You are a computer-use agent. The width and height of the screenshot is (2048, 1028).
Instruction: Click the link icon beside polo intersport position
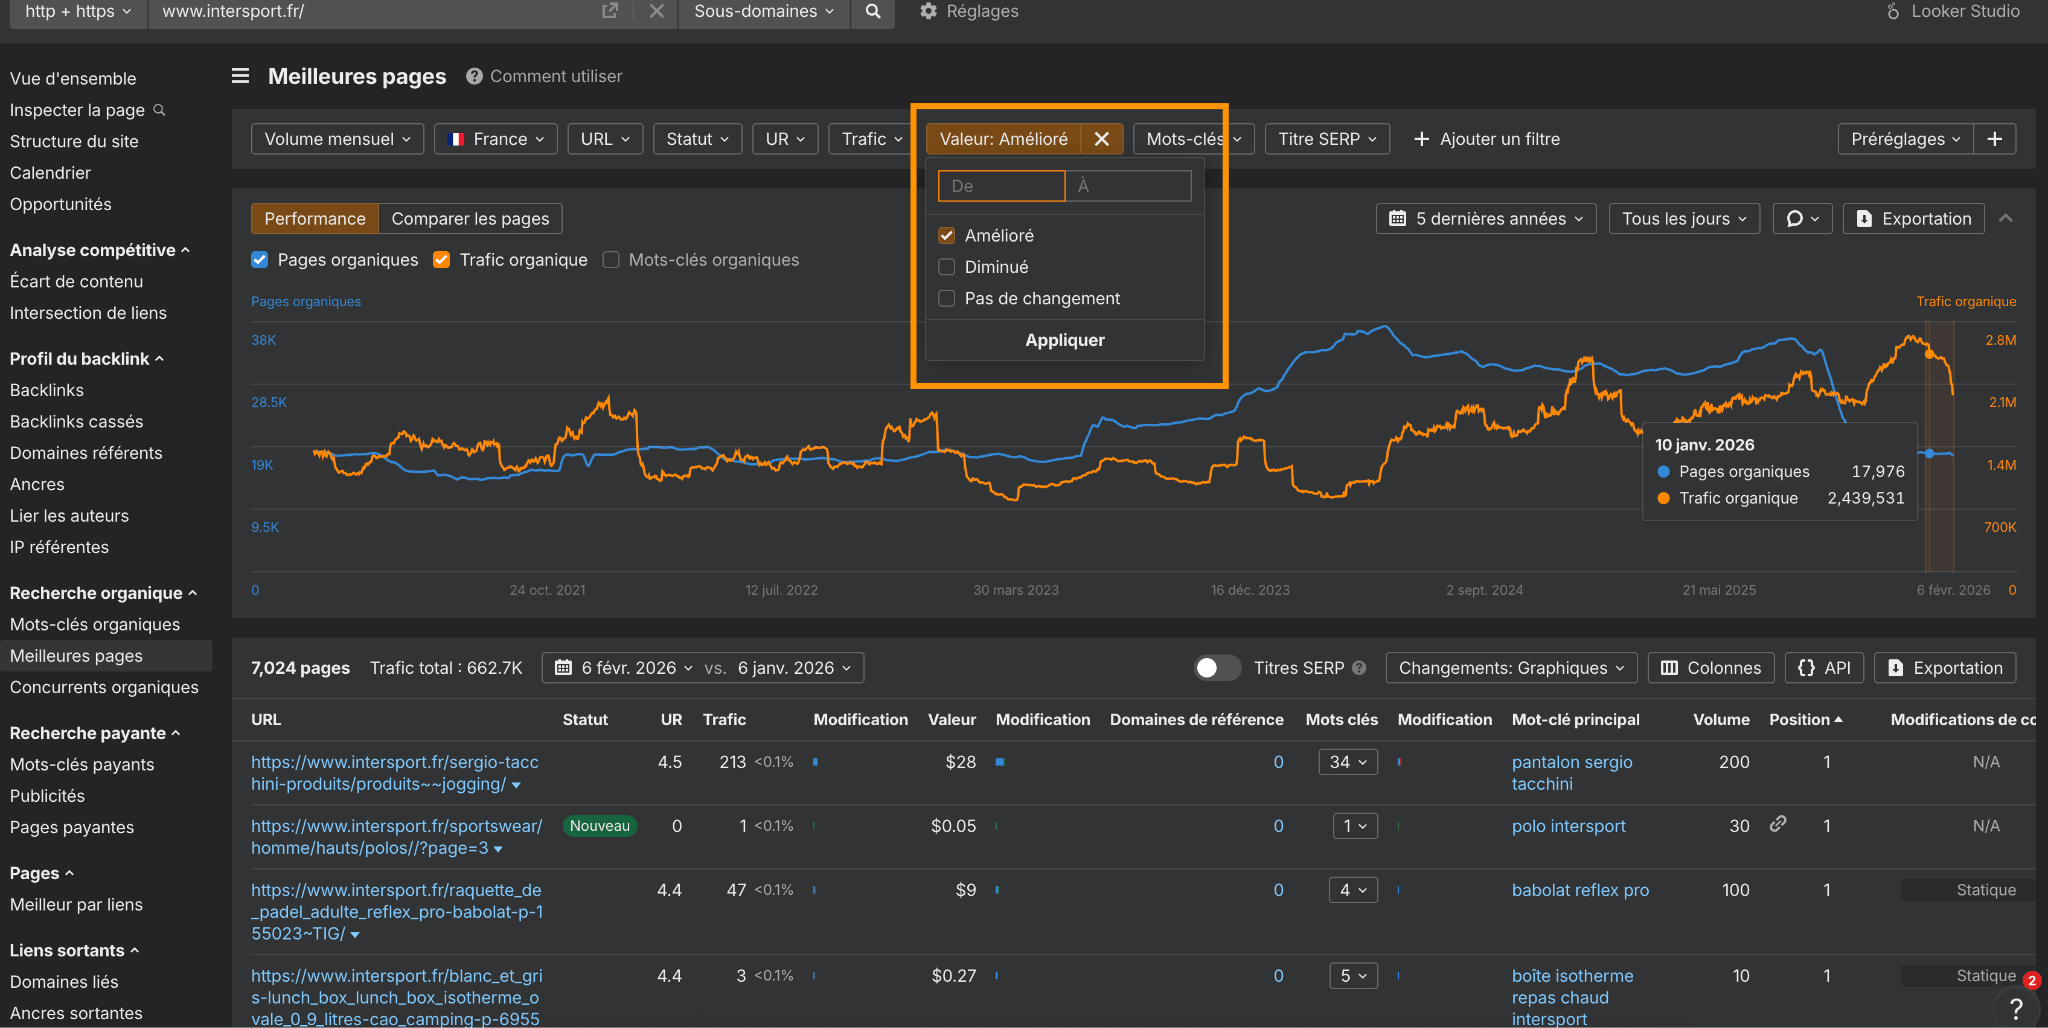[x=1777, y=824]
